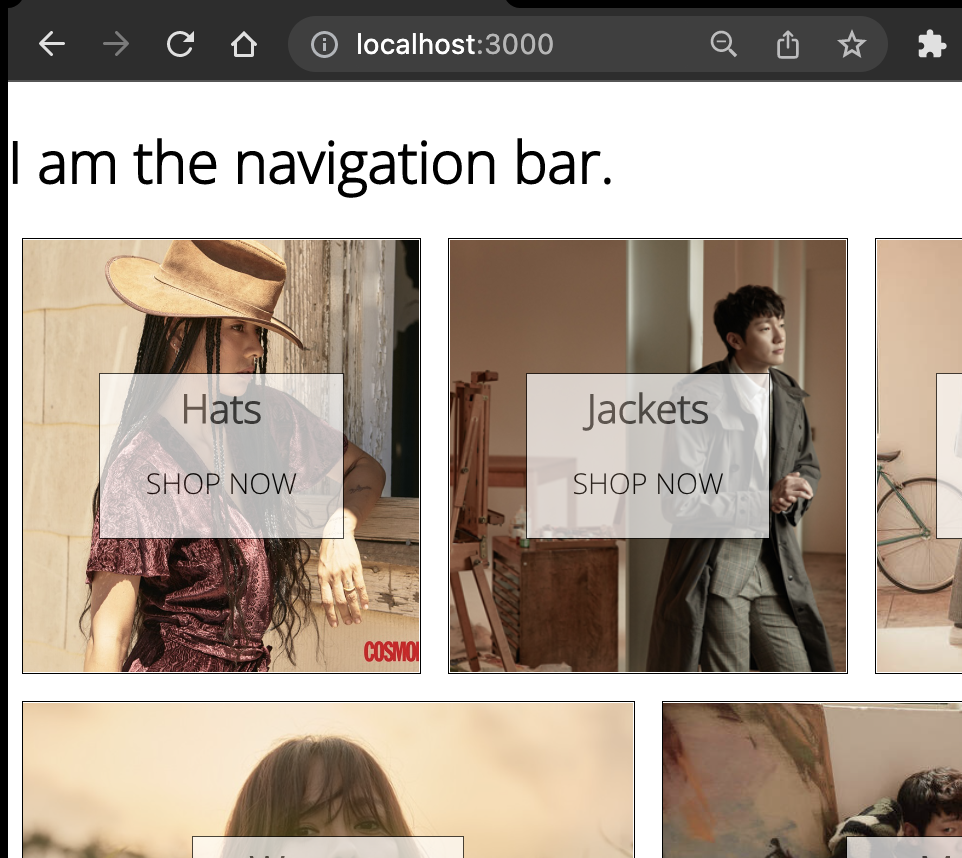Select the Jackets image of the man in the coat
Image resolution: width=962 pixels, height=858 pixels.
pyautogui.click(x=648, y=456)
